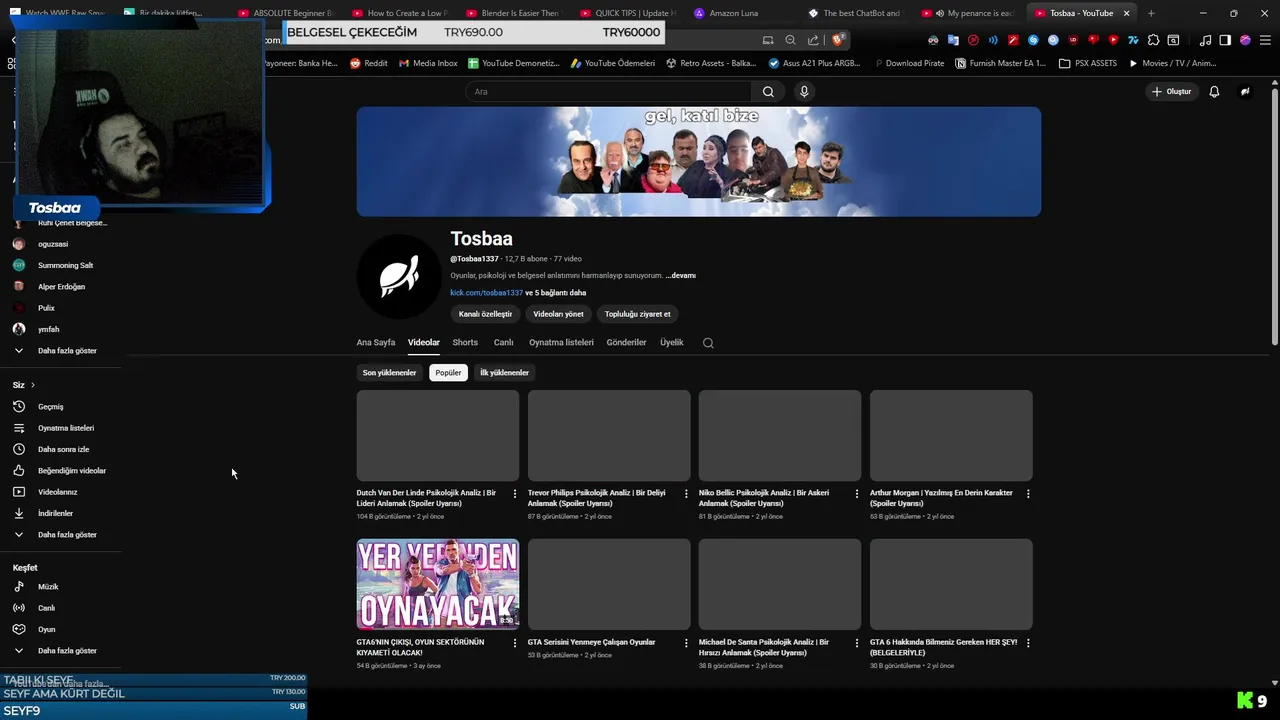Expand channel description with ...devamı
The image size is (1280, 720).
point(681,275)
